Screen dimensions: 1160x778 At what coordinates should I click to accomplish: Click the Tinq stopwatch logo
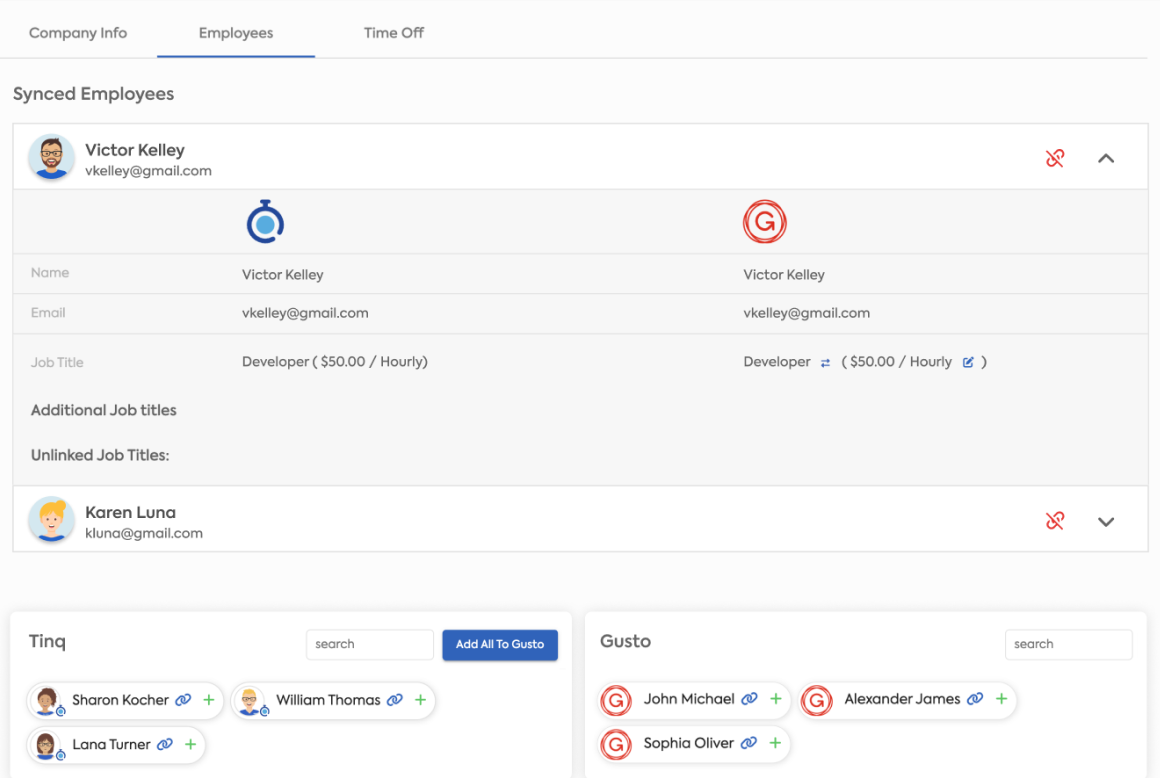tap(266, 221)
